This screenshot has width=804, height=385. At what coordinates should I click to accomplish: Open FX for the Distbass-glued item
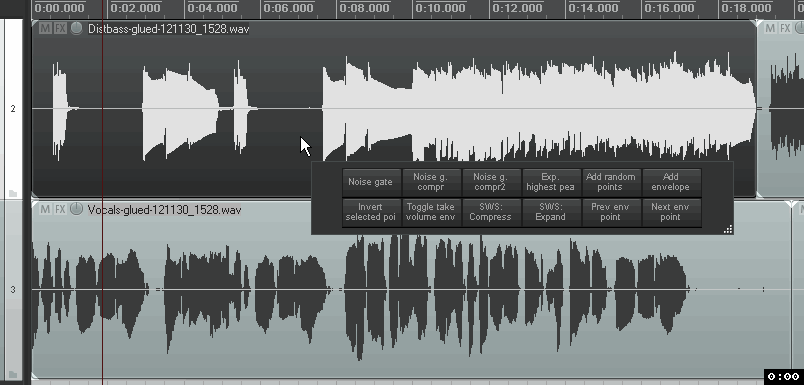(61, 29)
